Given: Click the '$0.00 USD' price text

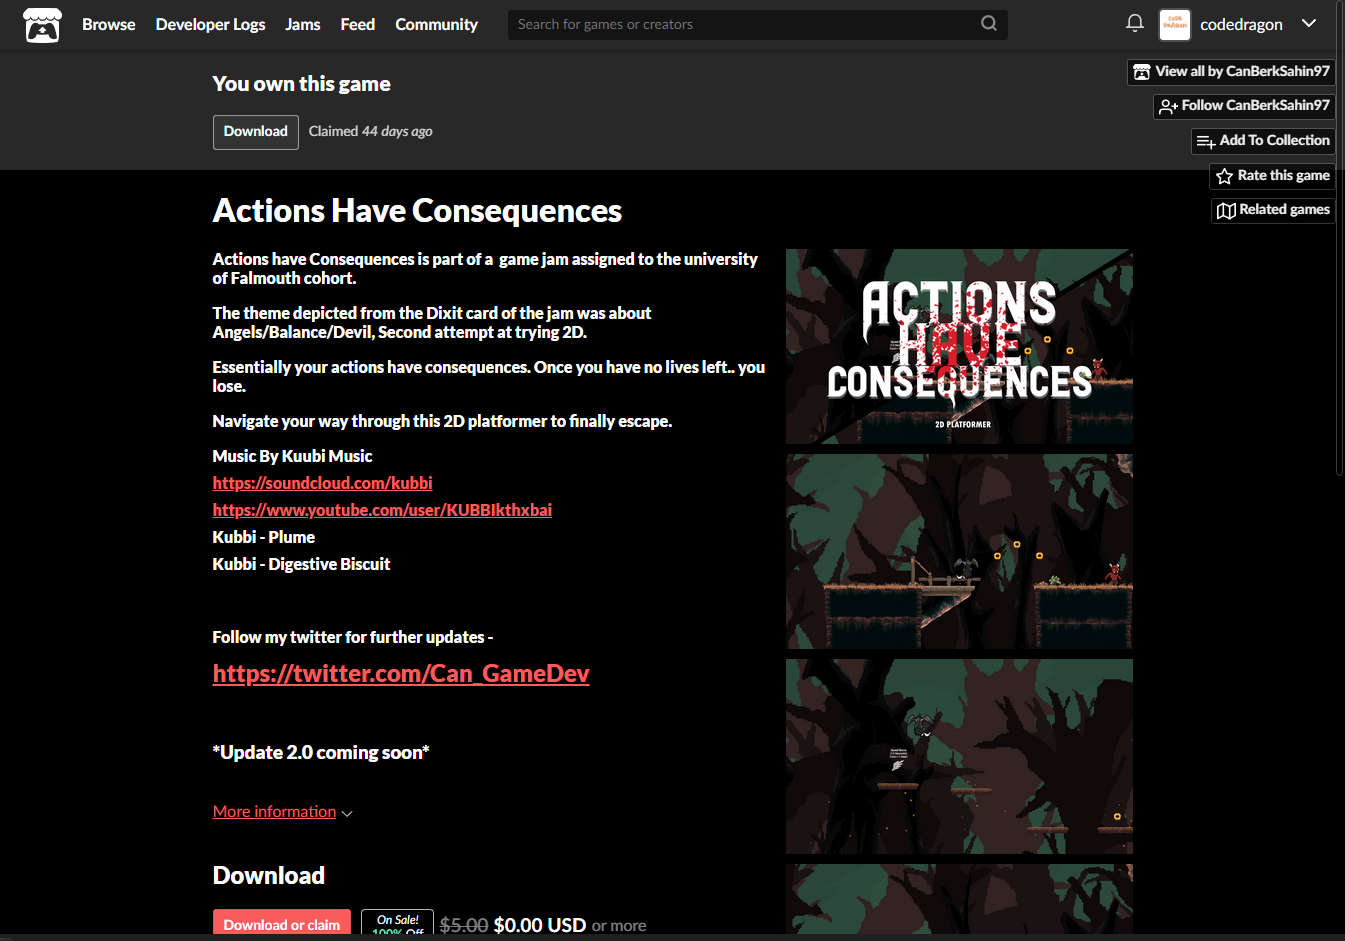Looking at the screenshot, I should (x=540, y=925).
